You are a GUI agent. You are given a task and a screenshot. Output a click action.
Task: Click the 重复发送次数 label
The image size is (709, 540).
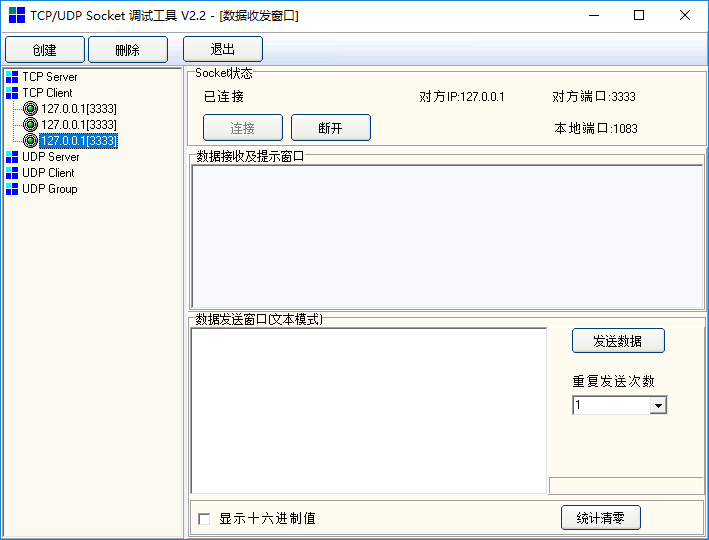[x=614, y=381]
